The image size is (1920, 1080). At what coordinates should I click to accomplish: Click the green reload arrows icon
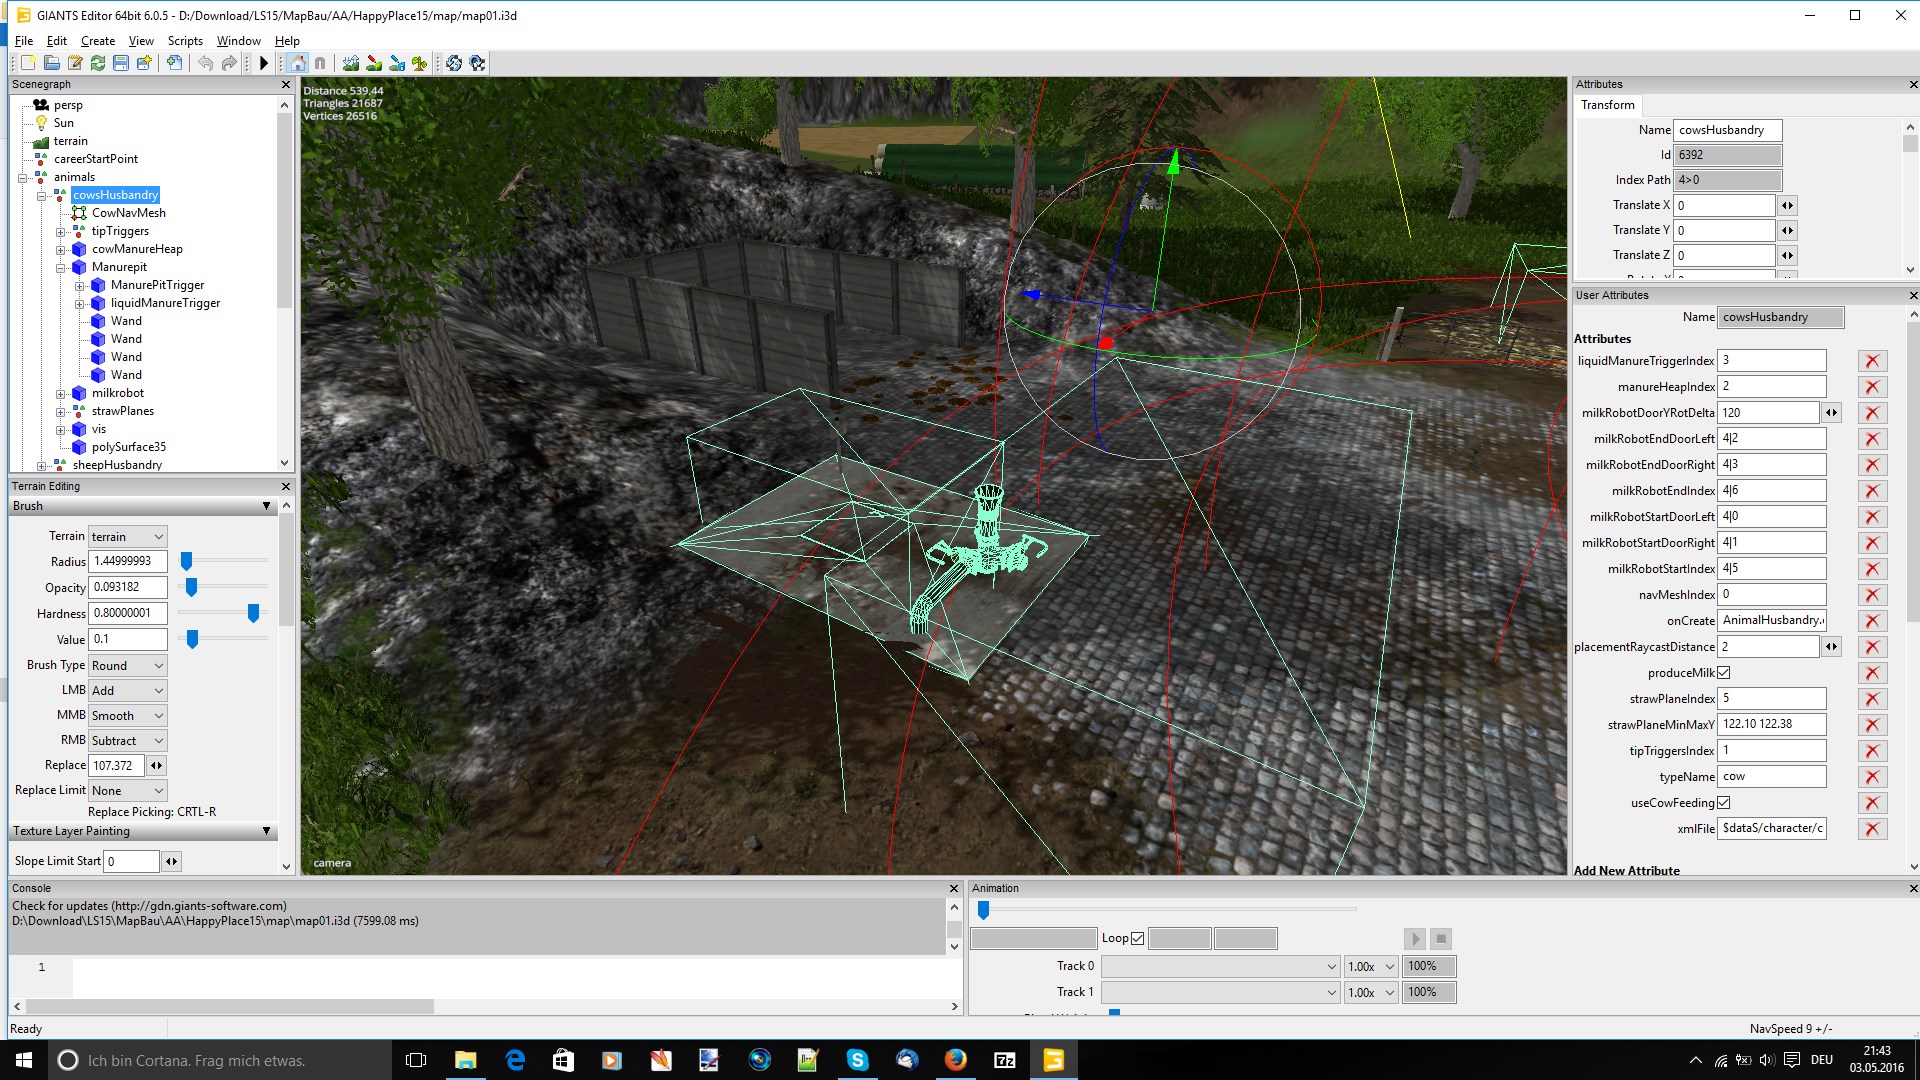(x=98, y=63)
